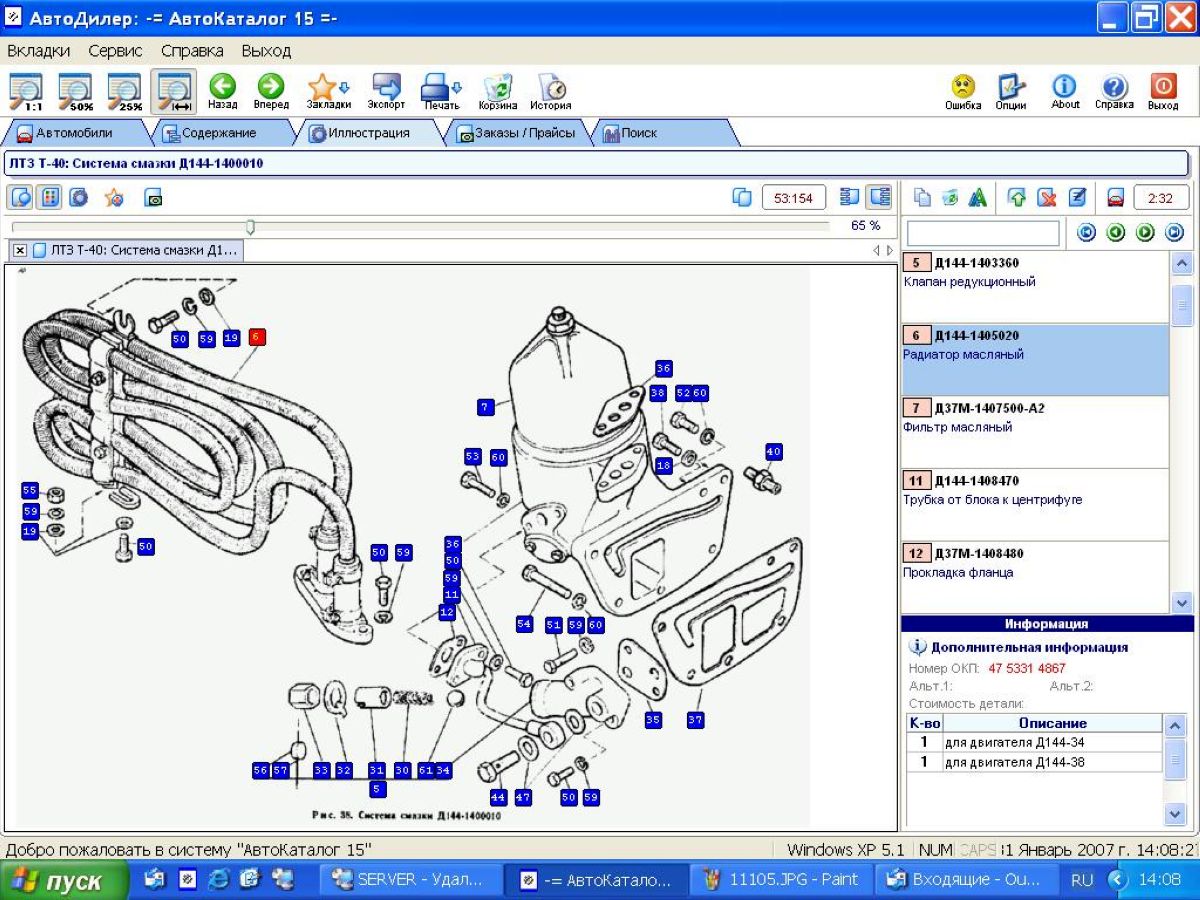Open Опции (Options) settings icon
Image resolution: width=1200 pixels, height=900 pixels.
point(1011,88)
